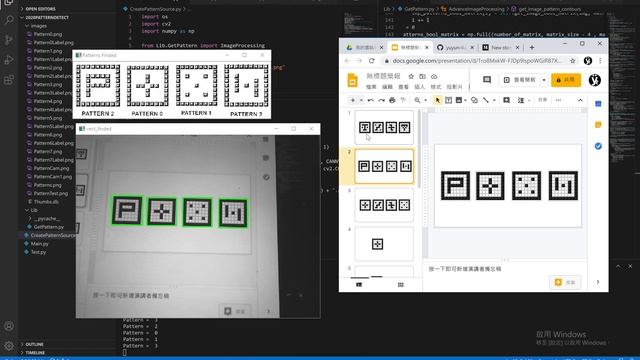Switch to grid view

(400, 284)
